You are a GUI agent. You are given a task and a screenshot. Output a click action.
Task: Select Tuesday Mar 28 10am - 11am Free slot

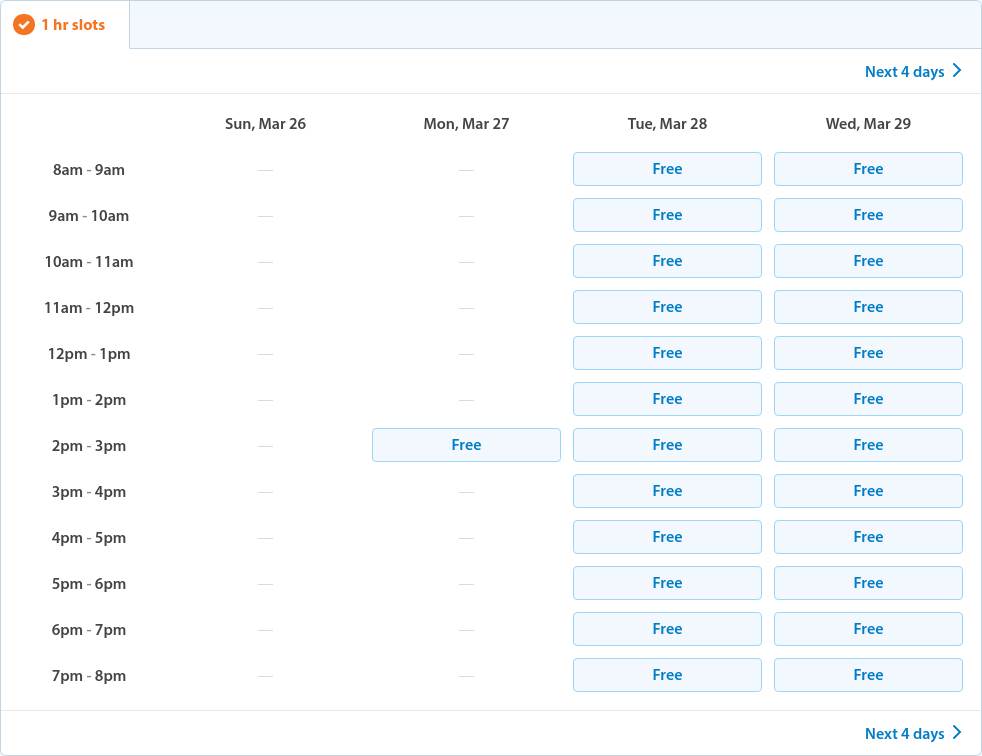[x=667, y=261]
